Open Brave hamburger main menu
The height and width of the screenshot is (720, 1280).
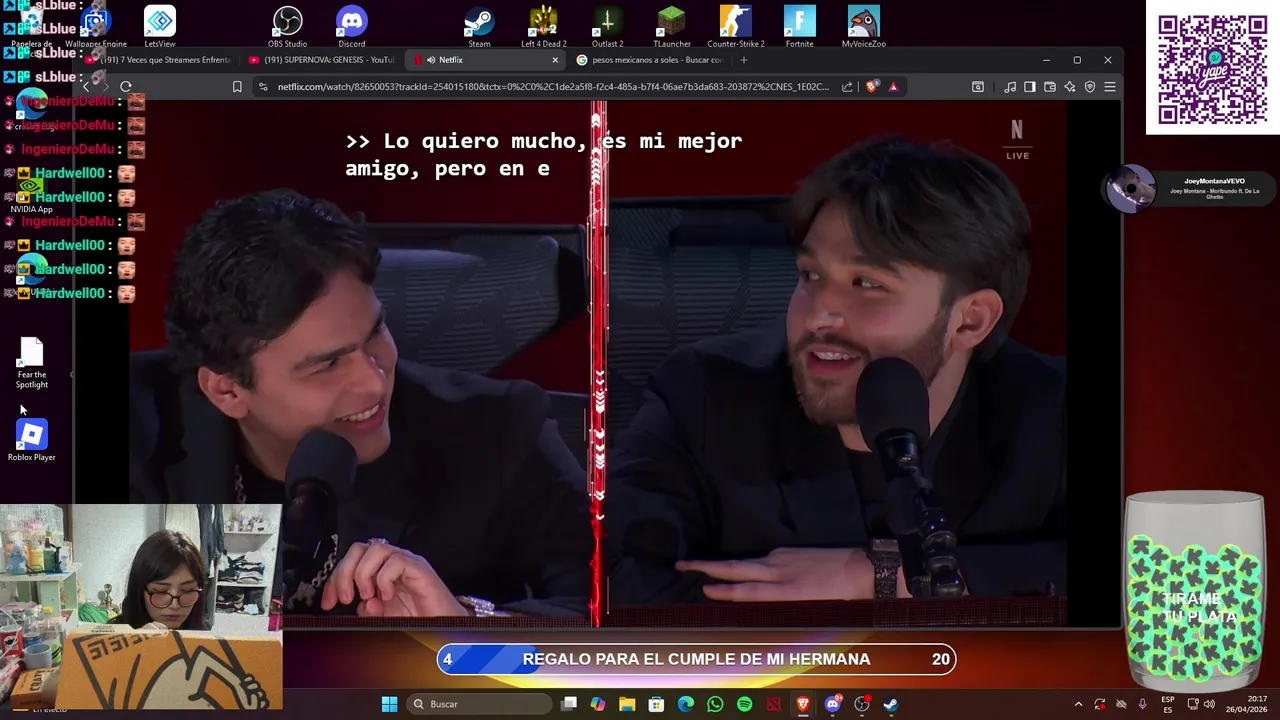tap(1110, 87)
